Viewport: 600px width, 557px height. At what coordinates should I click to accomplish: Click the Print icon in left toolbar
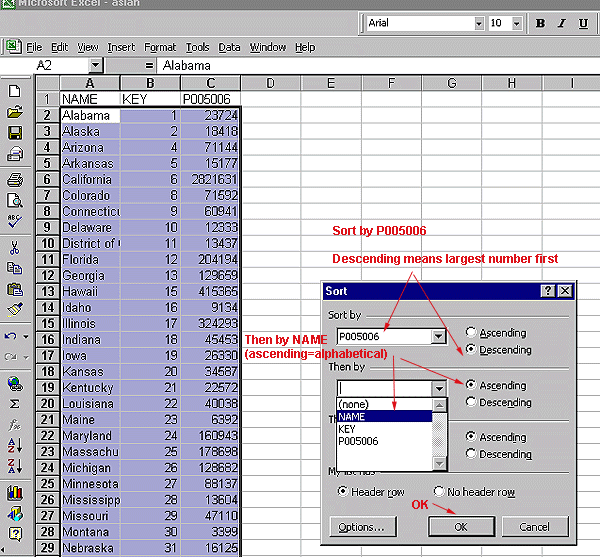pyautogui.click(x=14, y=180)
